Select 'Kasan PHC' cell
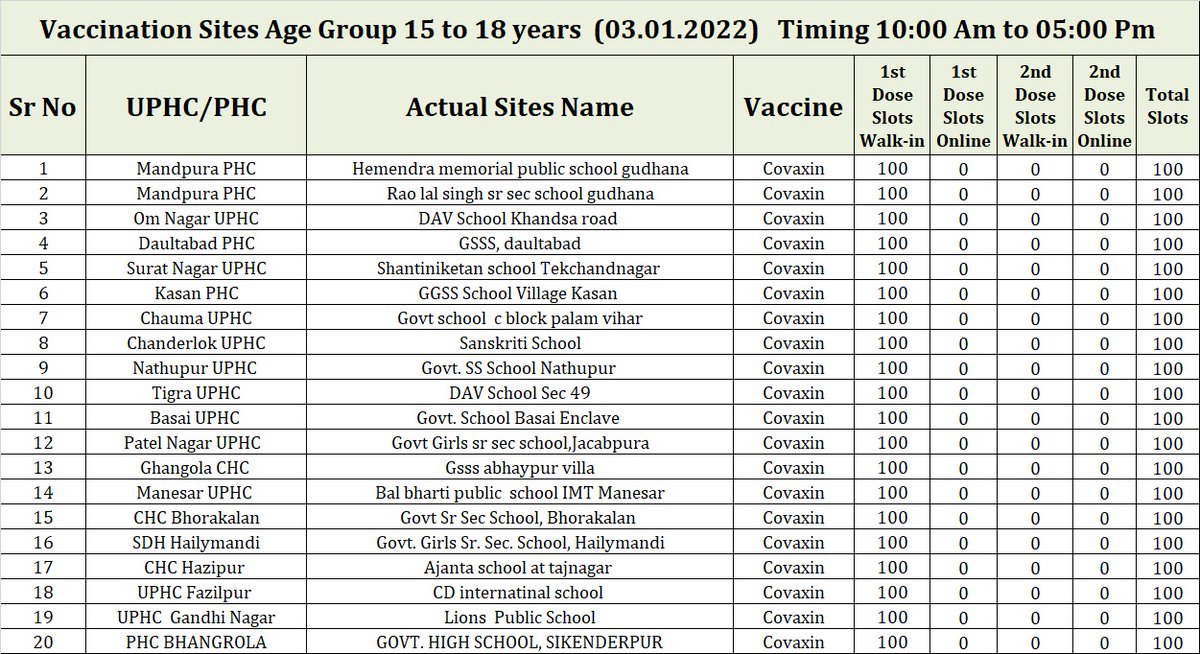 click(x=196, y=294)
